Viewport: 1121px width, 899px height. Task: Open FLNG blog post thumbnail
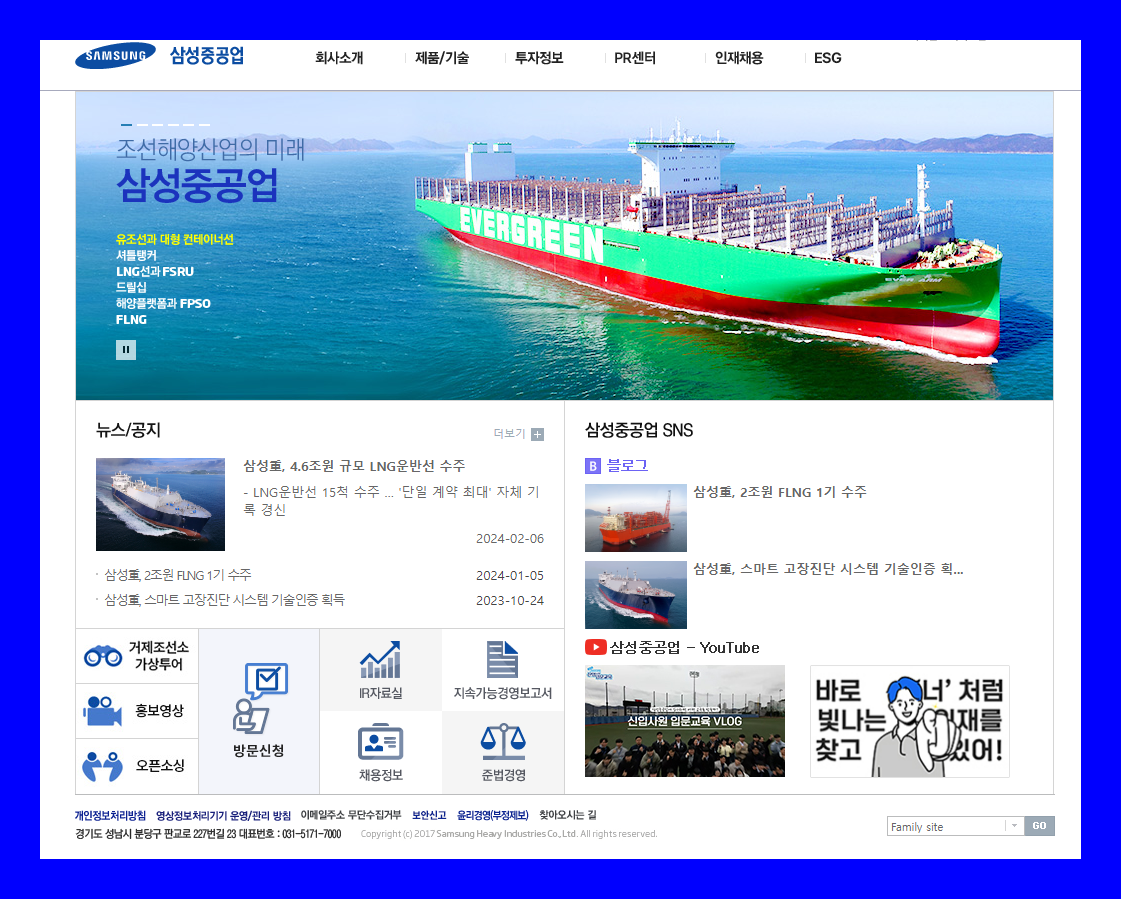click(x=636, y=518)
